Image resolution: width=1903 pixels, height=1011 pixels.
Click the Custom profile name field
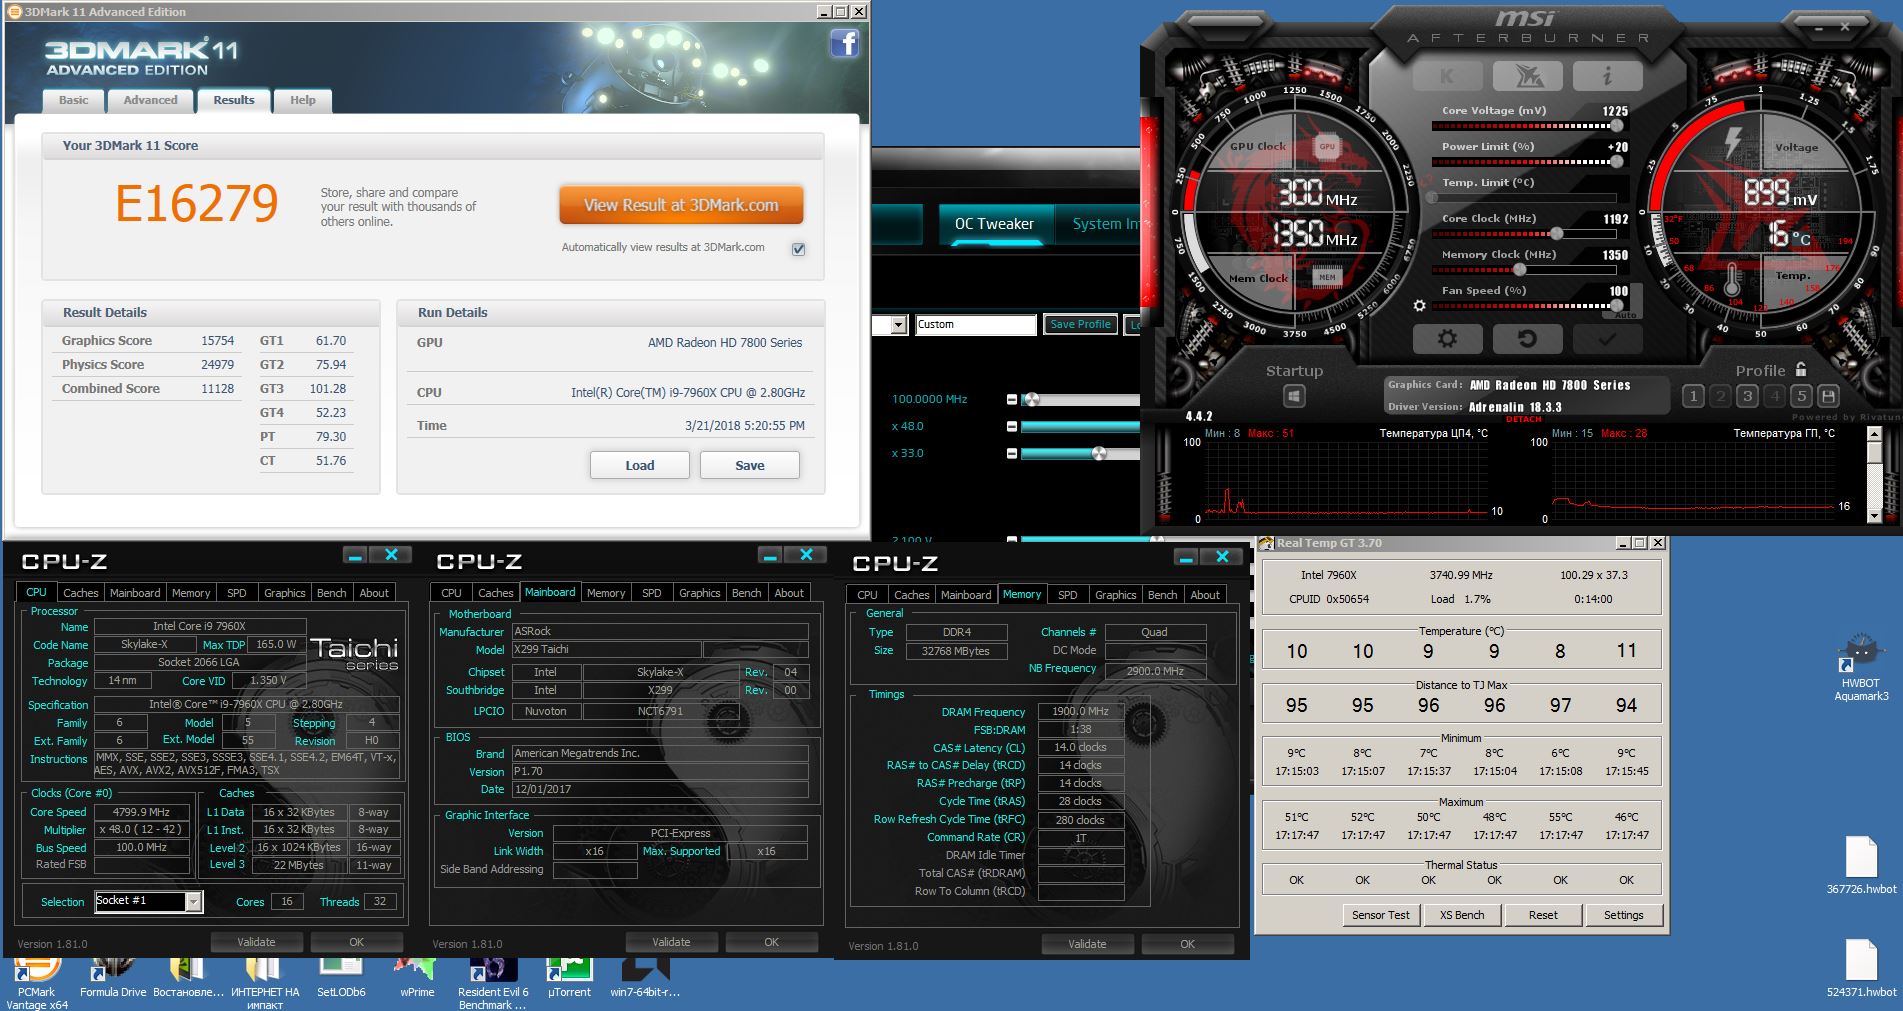[x=975, y=325]
